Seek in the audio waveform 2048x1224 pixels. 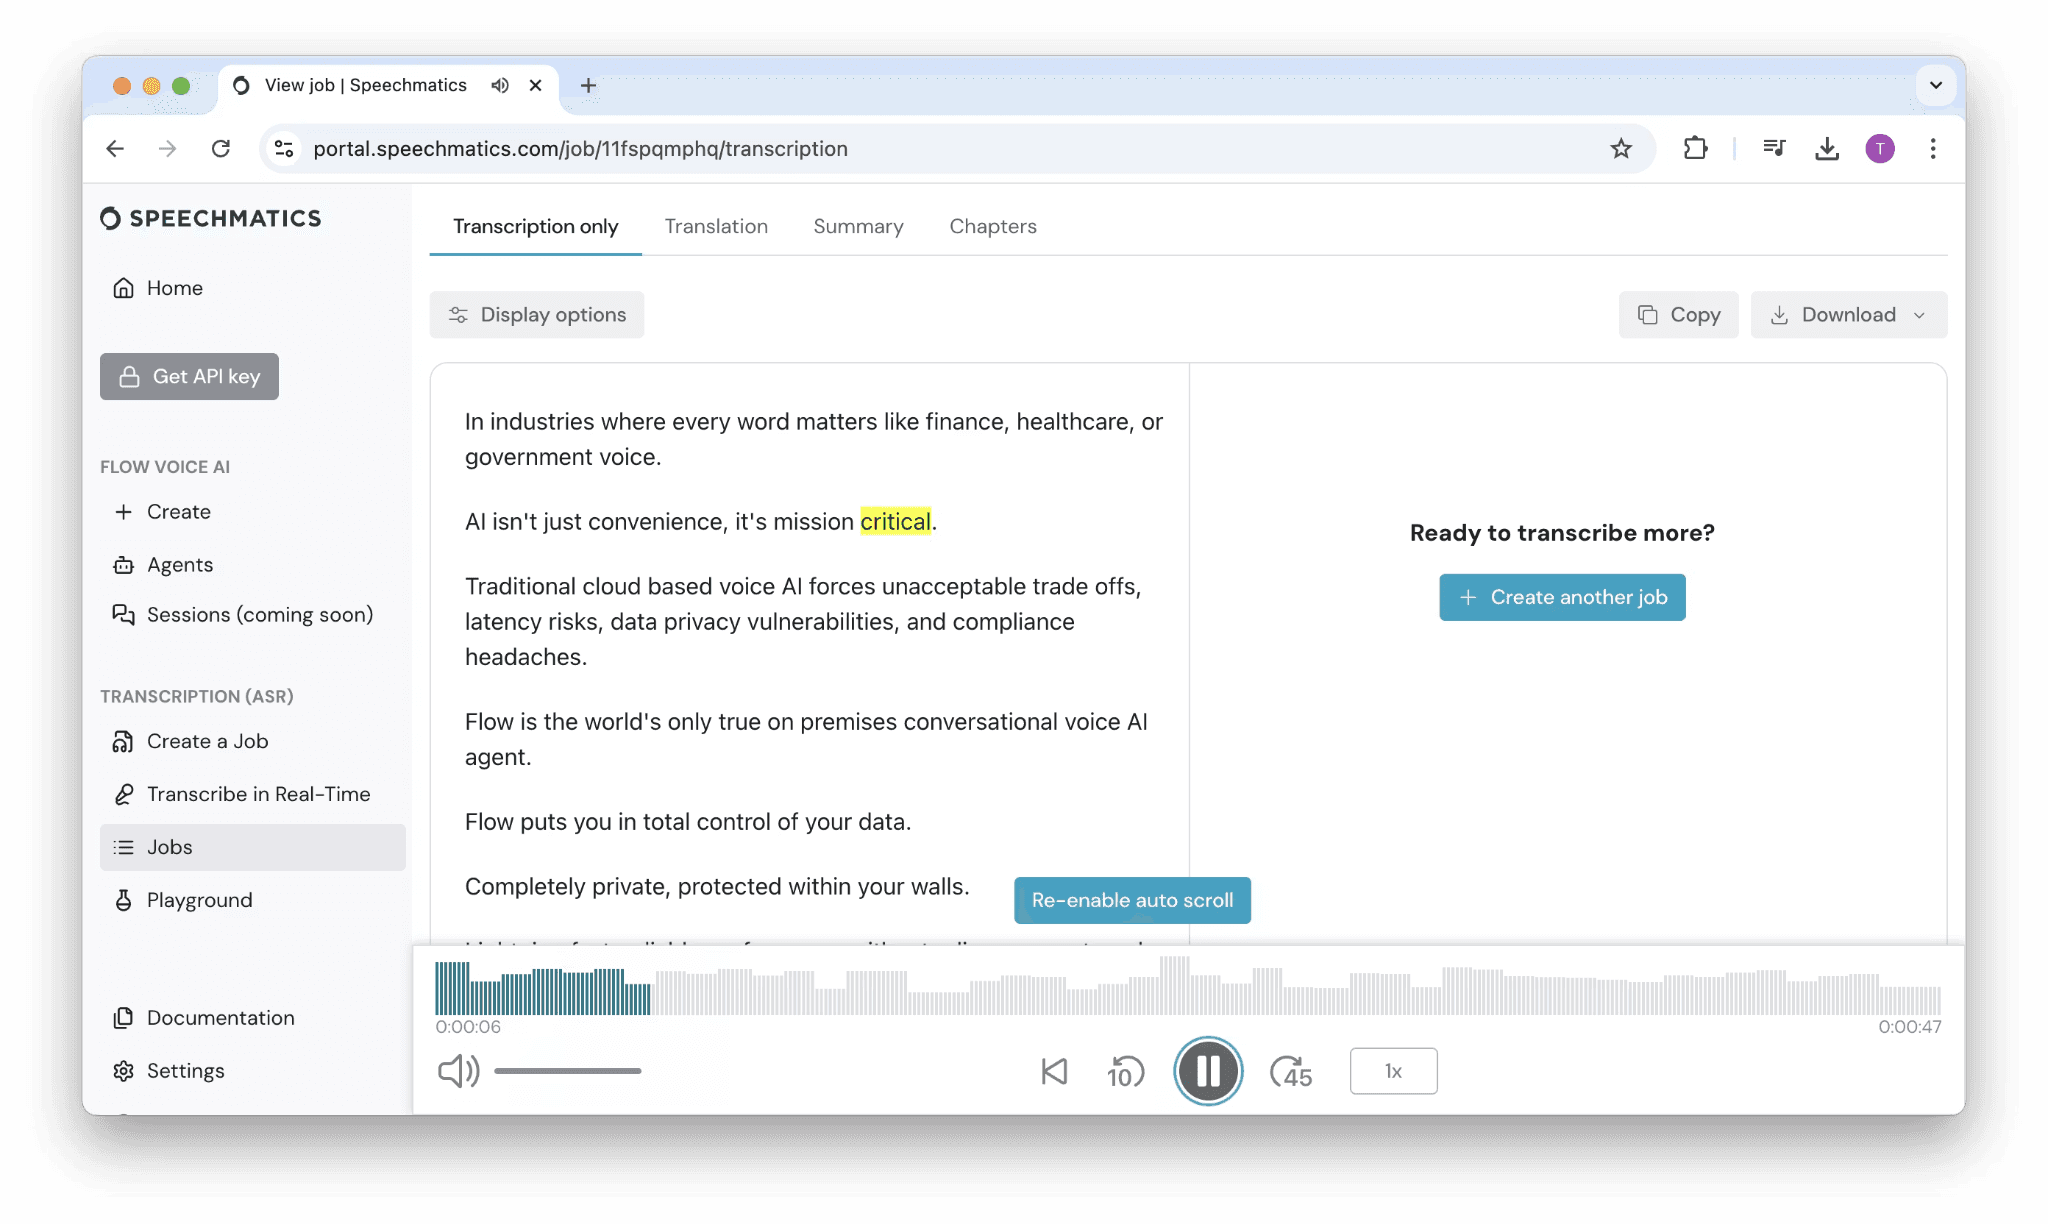click(1188, 986)
